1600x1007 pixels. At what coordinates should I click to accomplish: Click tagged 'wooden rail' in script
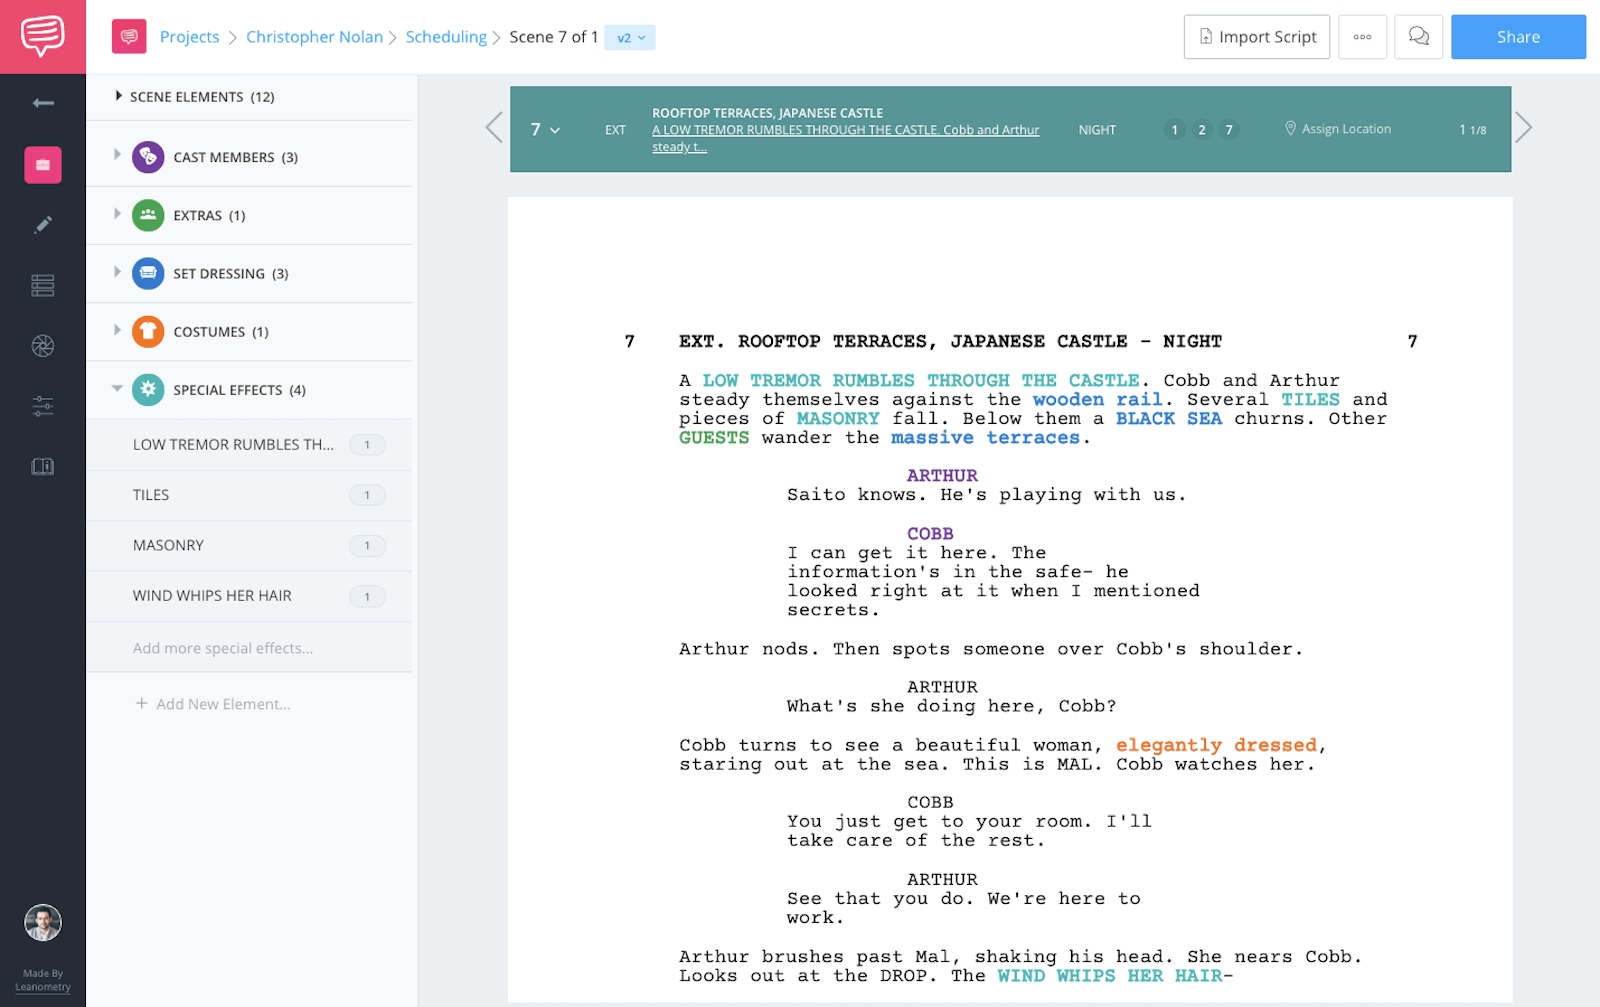tap(1097, 400)
